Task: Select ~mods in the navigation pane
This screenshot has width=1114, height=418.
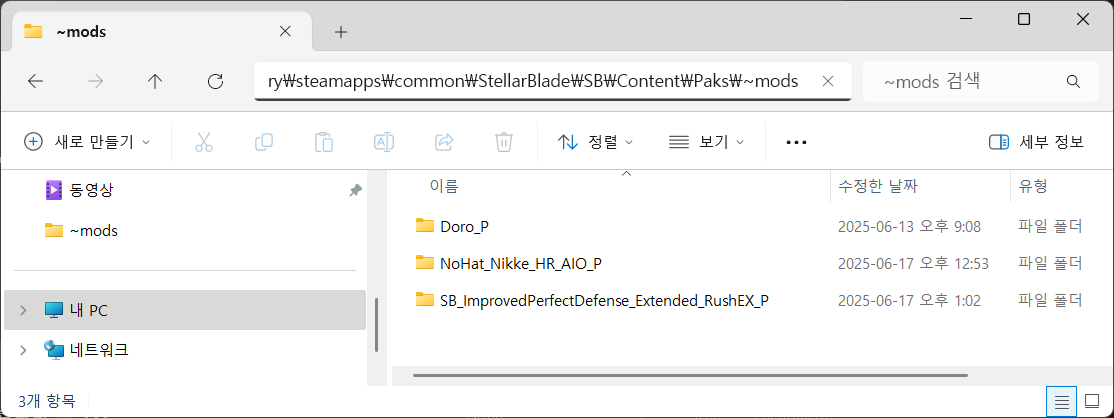Action: point(94,230)
